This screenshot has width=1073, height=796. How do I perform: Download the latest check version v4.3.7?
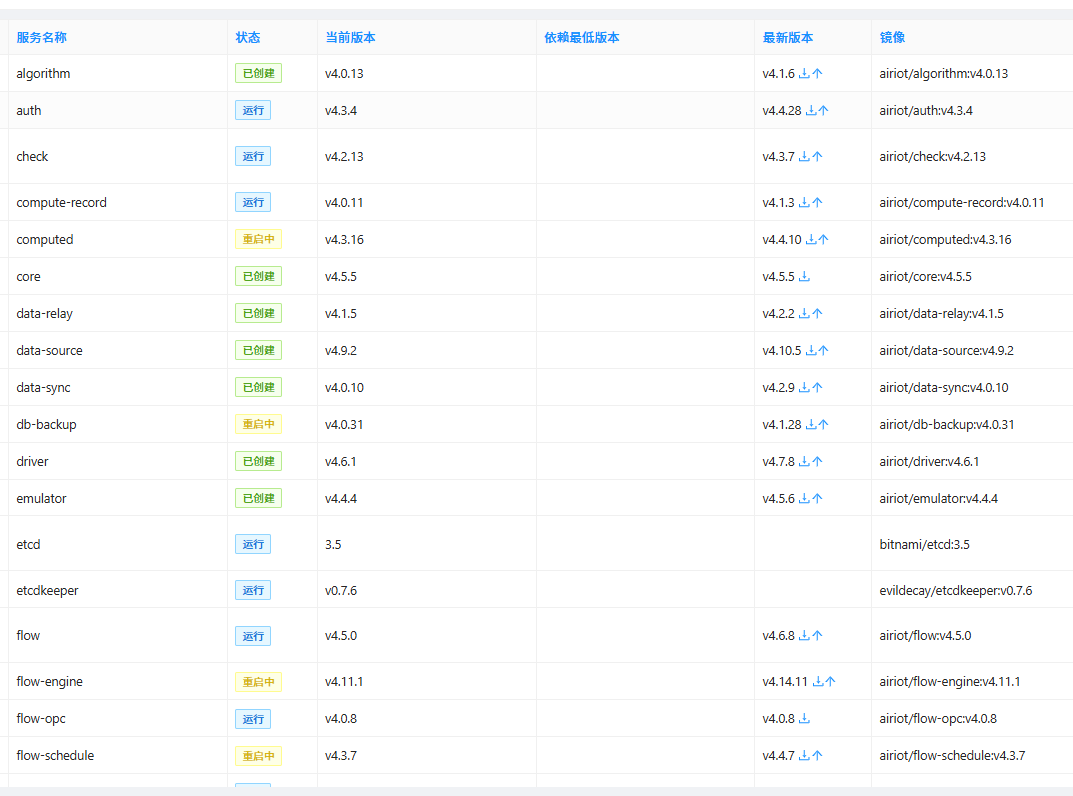tap(805, 156)
